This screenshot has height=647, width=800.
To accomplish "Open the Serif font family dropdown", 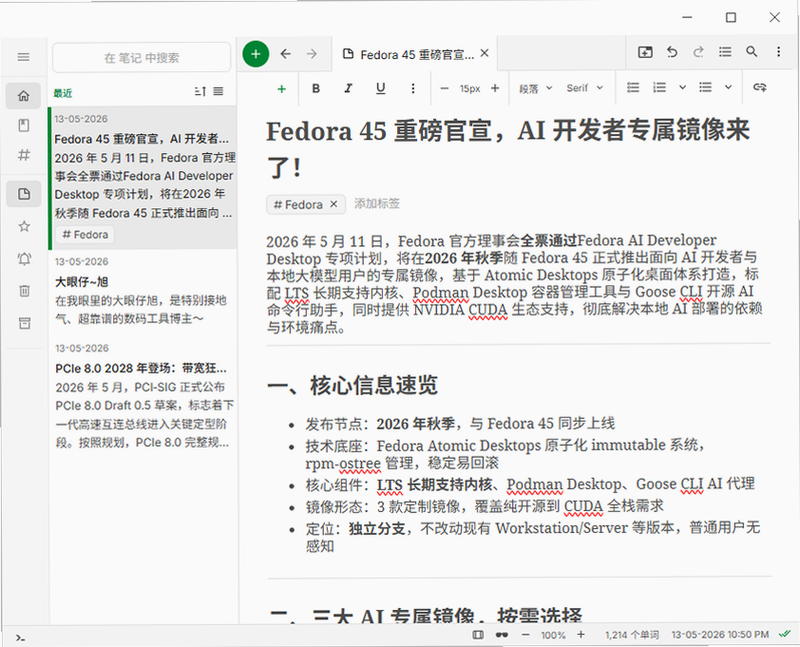I will pos(585,88).
